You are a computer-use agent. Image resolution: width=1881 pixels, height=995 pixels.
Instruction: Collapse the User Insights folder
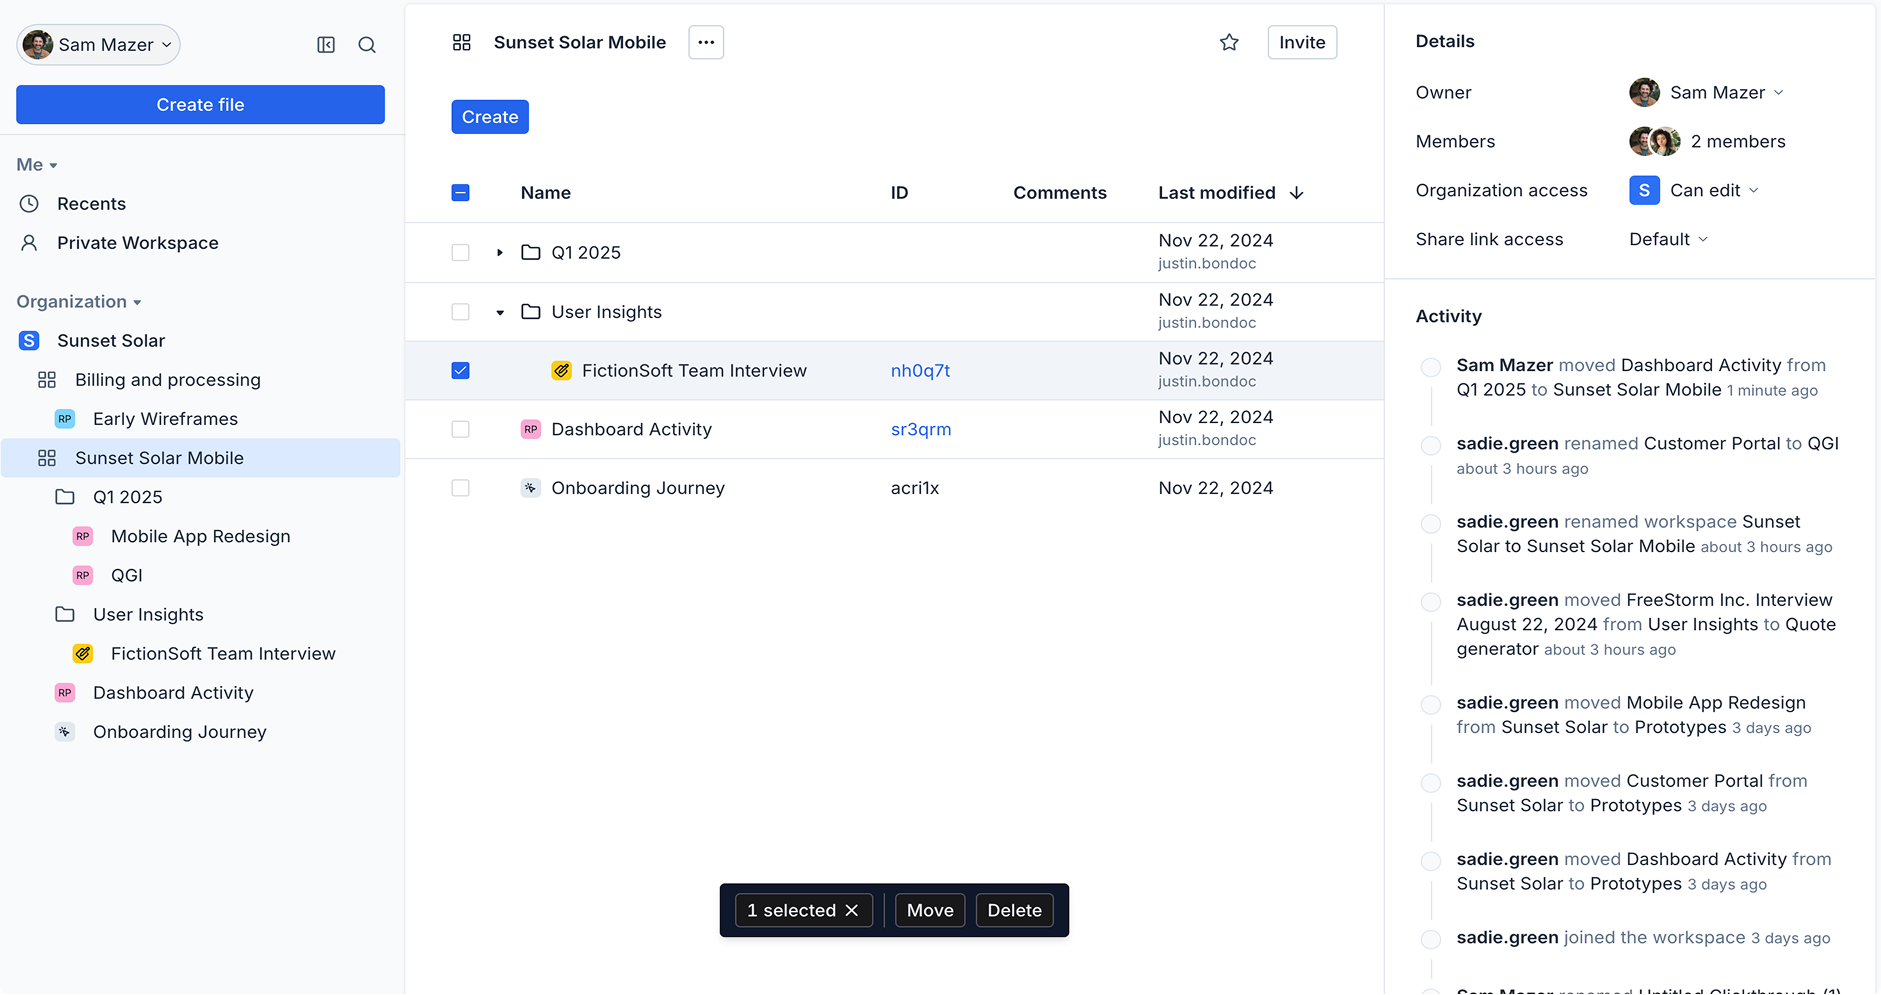pyautogui.click(x=500, y=311)
